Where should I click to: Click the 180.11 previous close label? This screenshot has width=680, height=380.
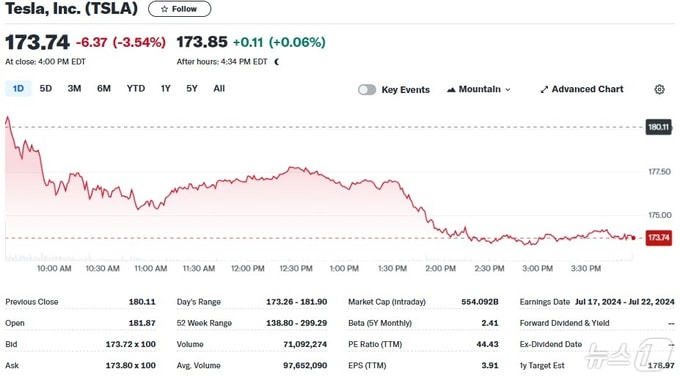tap(658, 127)
